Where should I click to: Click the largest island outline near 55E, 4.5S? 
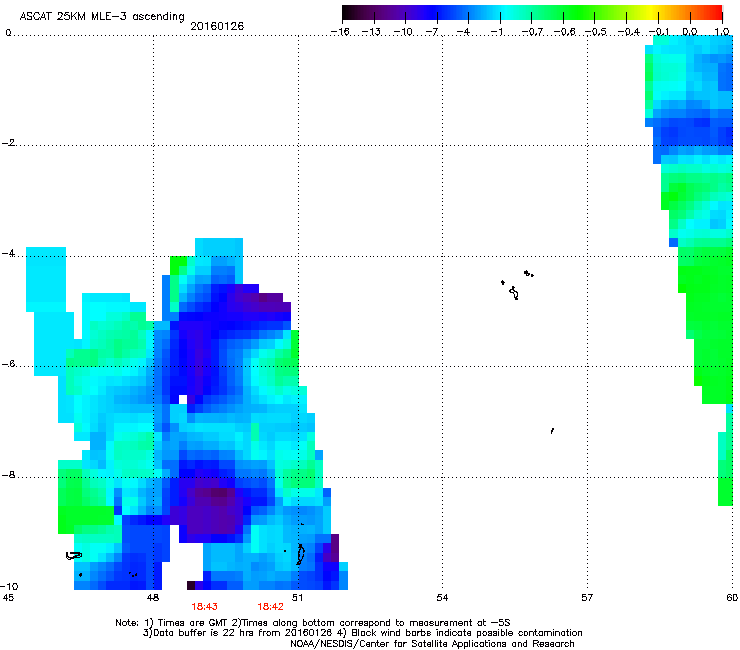click(514, 293)
